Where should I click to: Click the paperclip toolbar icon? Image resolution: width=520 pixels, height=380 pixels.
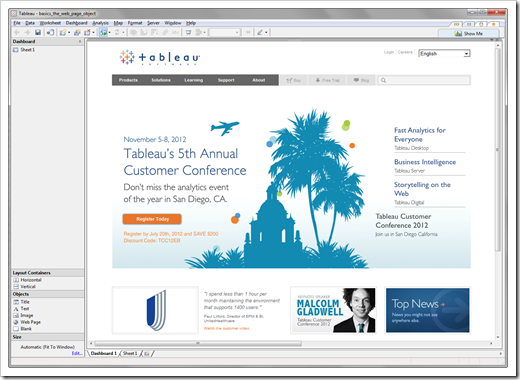(165, 32)
